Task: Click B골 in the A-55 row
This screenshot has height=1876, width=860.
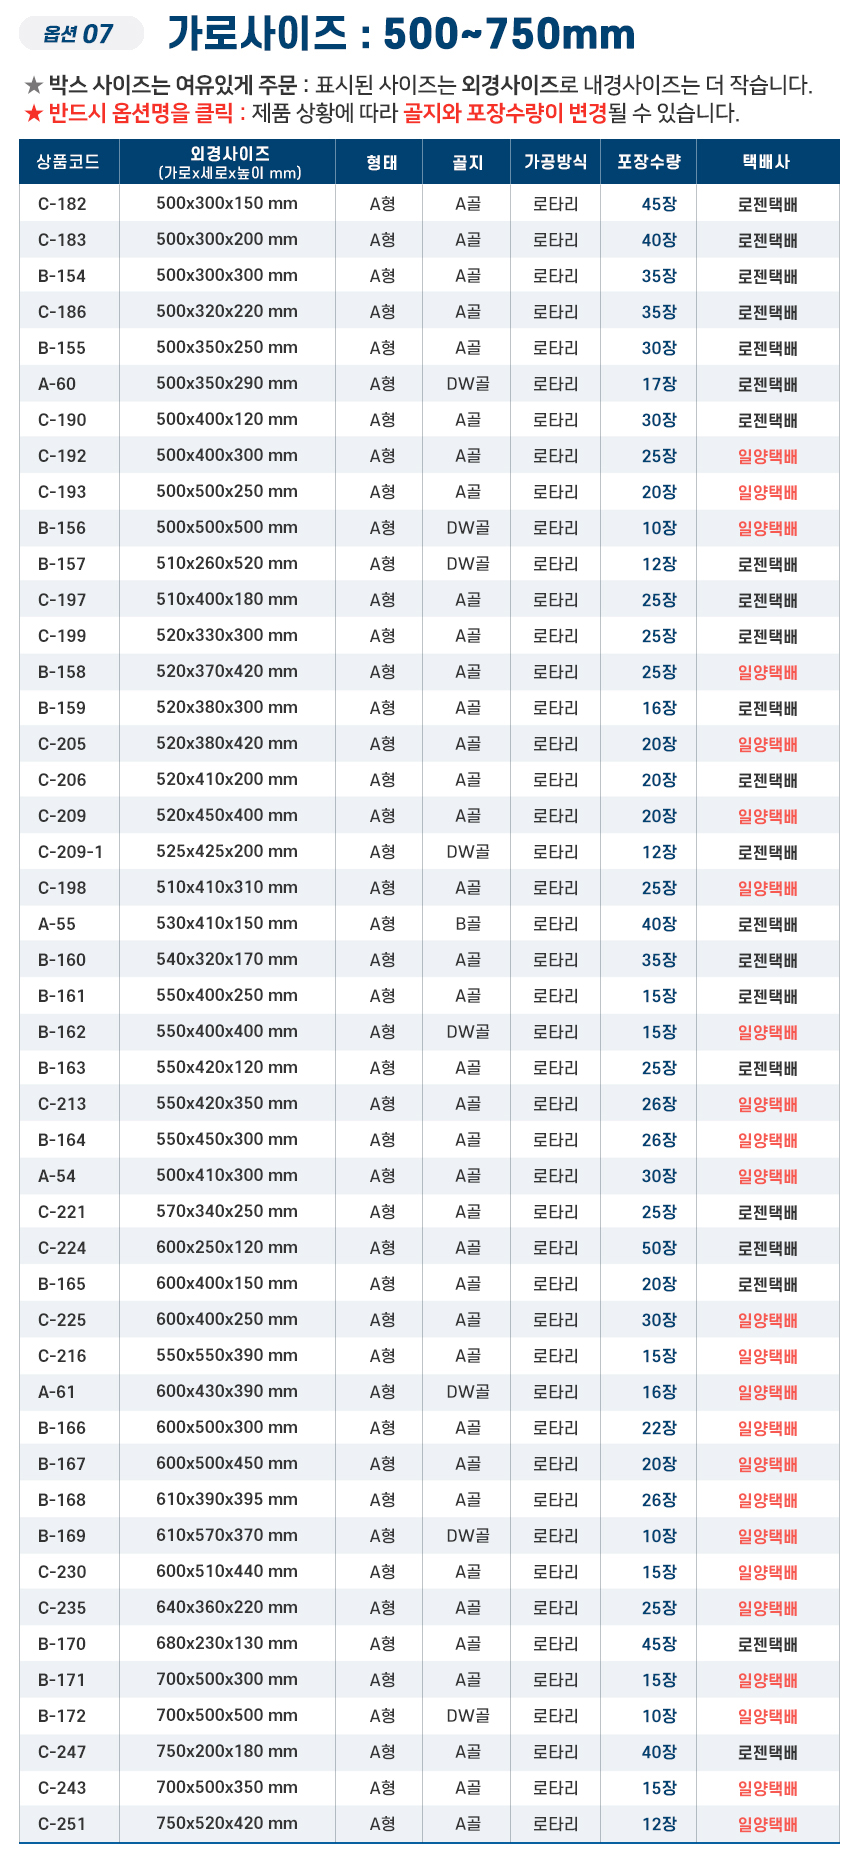Action: (468, 924)
